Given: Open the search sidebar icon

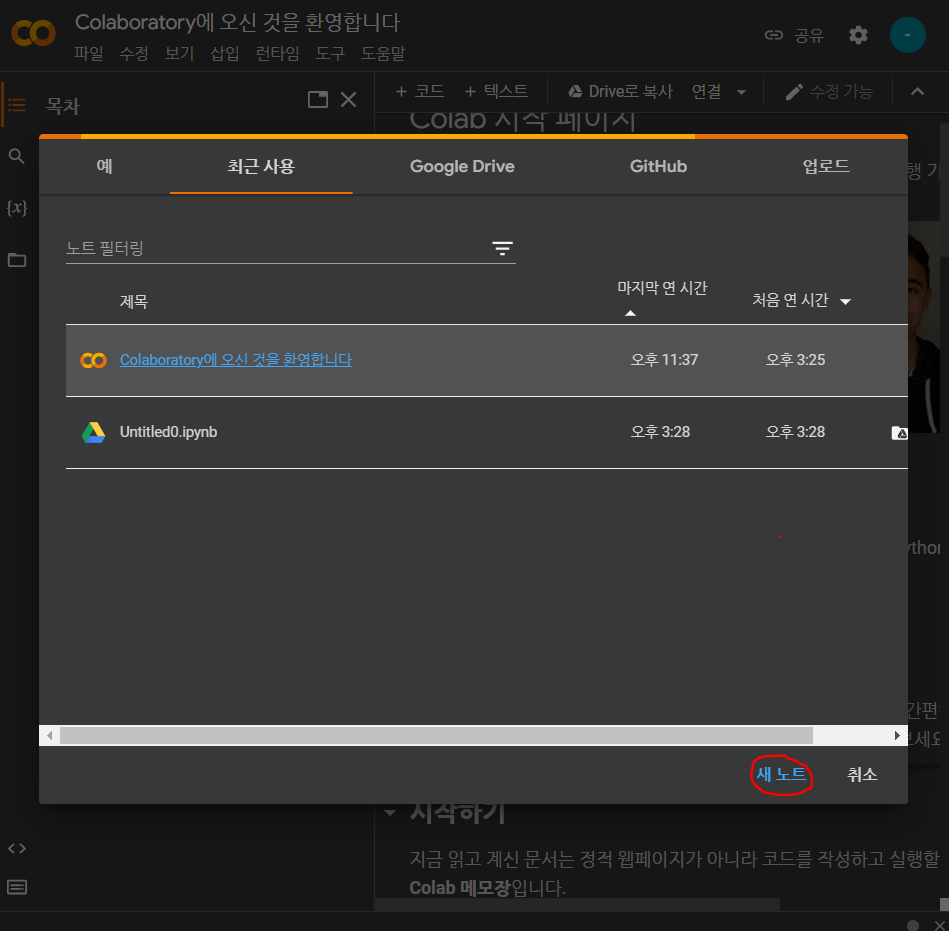Looking at the screenshot, I should tap(16, 156).
